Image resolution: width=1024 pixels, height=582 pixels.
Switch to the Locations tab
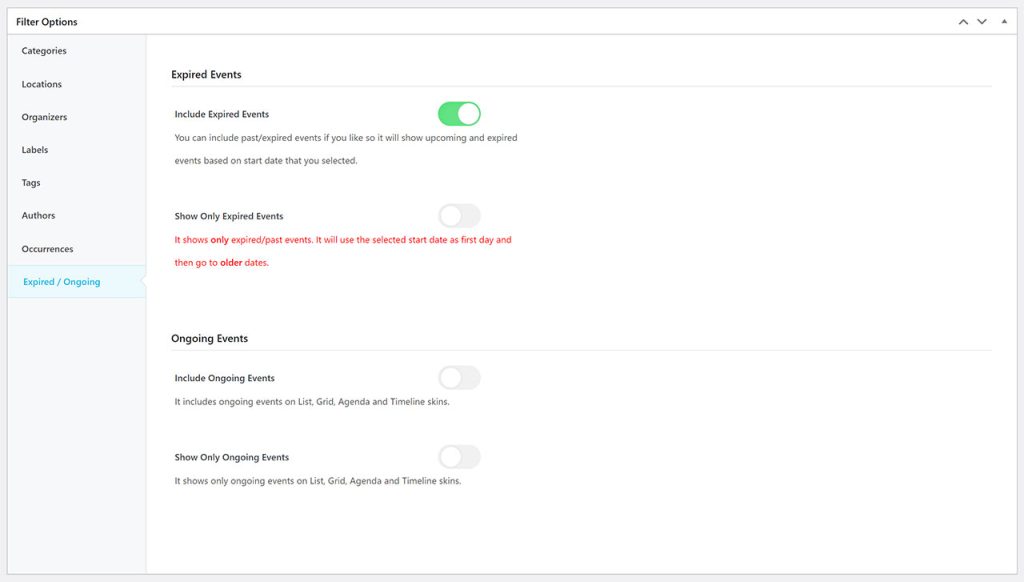pos(41,83)
